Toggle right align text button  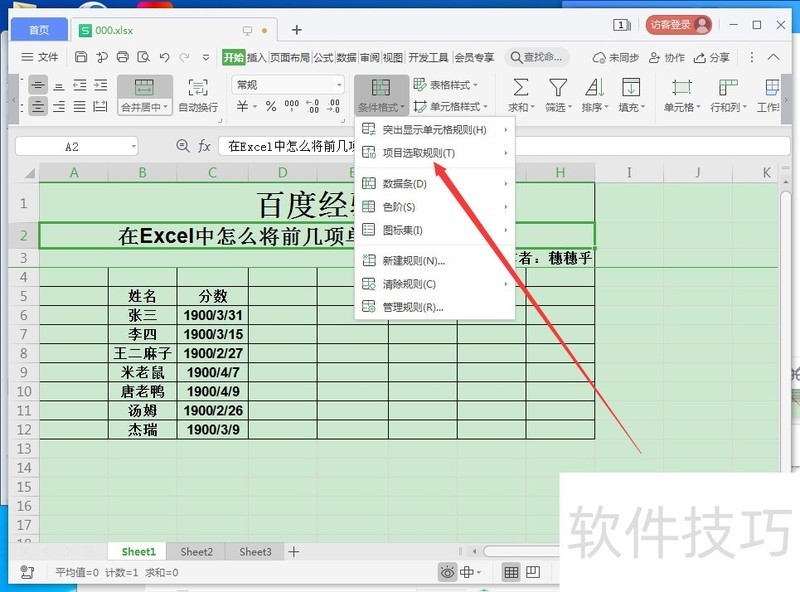(x=59, y=106)
